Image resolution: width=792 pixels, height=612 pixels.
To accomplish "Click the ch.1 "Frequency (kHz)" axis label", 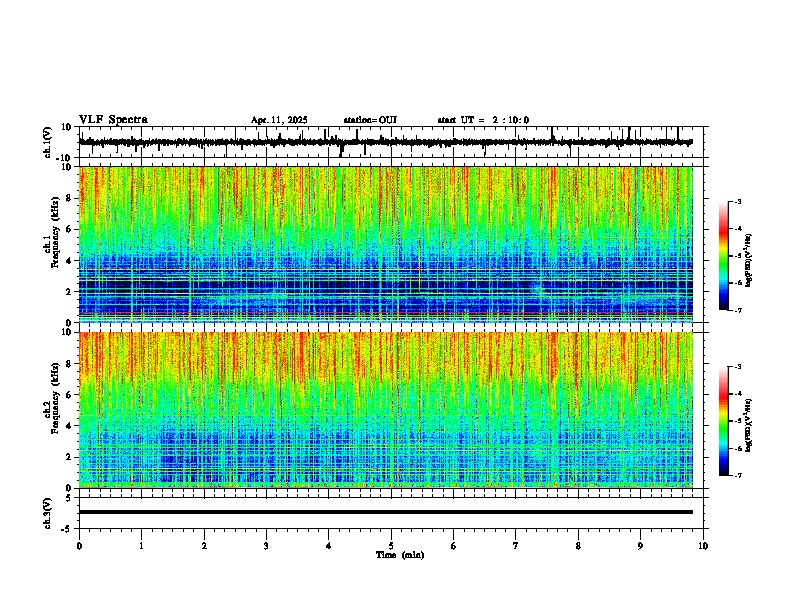I will point(55,232).
